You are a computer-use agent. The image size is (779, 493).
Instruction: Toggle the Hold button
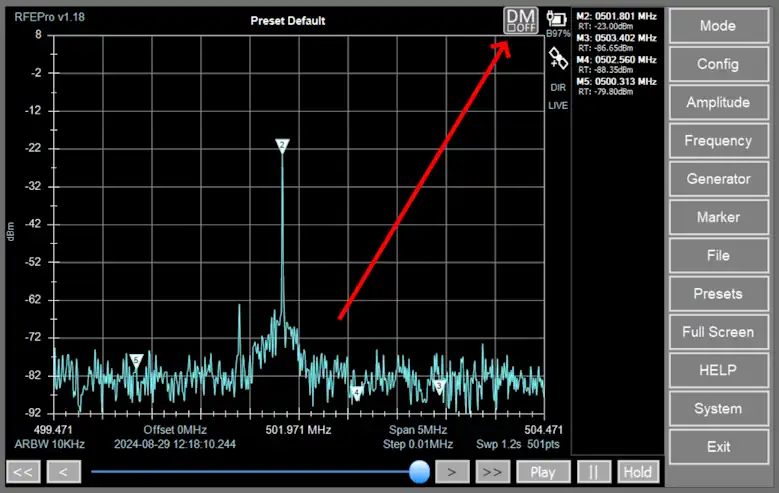pyautogui.click(x=637, y=472)
